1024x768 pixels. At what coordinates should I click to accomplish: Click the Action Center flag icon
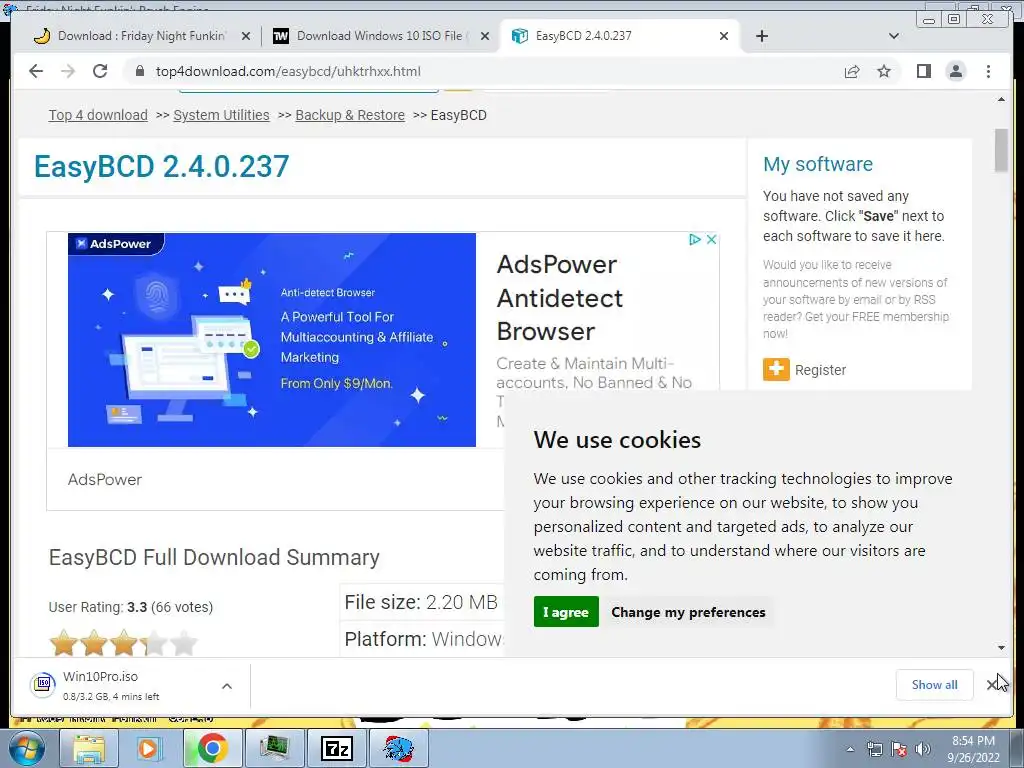[x=899, y=749]
